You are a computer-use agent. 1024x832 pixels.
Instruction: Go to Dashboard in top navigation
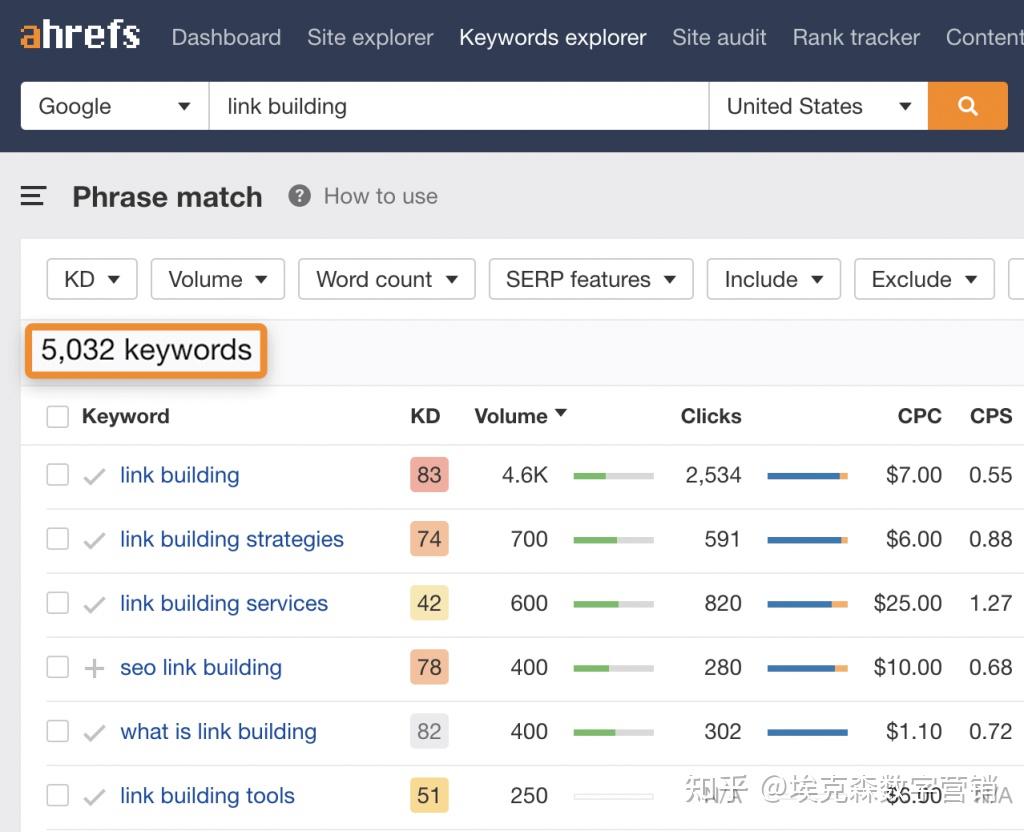(227, 37)
